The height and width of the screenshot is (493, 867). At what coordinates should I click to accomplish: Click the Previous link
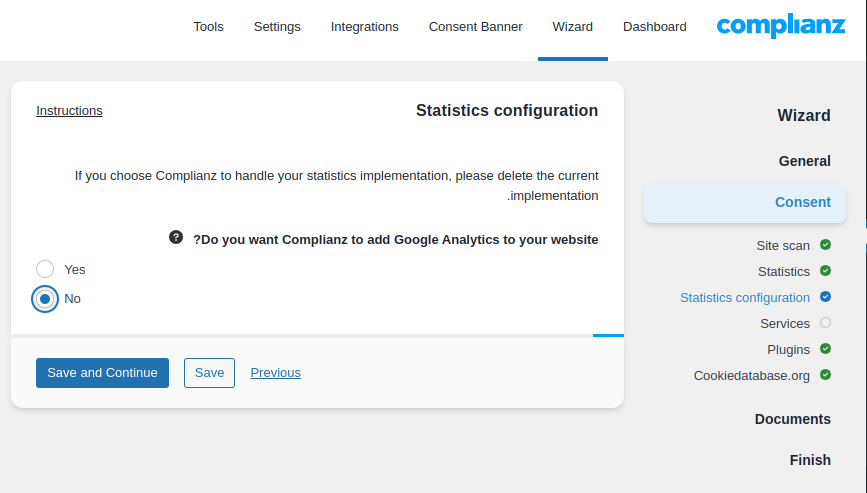[275, 372]
